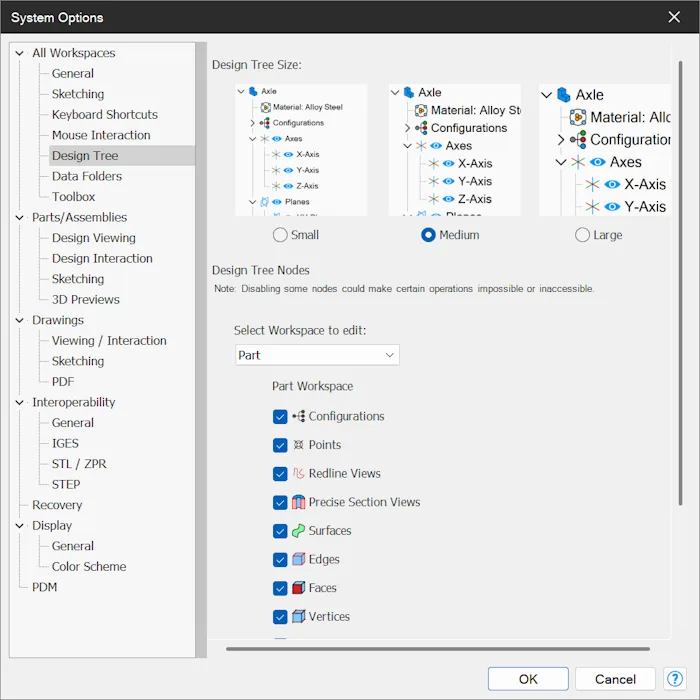This screenshot has height=700, width=700.
Task: Select the Design Tree options page
Action: click(x=121, y=155)
